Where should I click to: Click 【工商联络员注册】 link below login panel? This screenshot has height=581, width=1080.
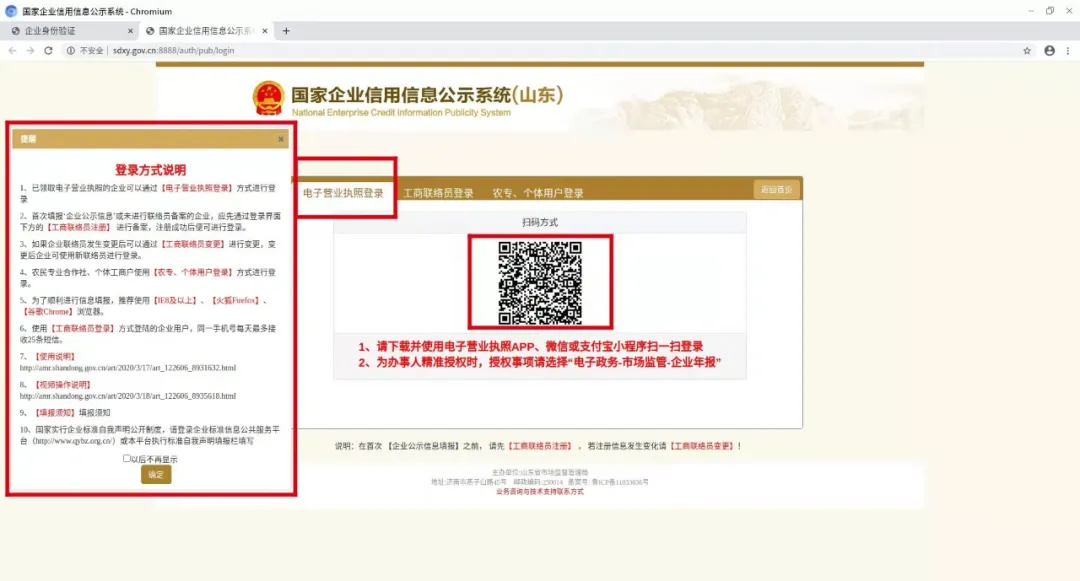point(541,446)
